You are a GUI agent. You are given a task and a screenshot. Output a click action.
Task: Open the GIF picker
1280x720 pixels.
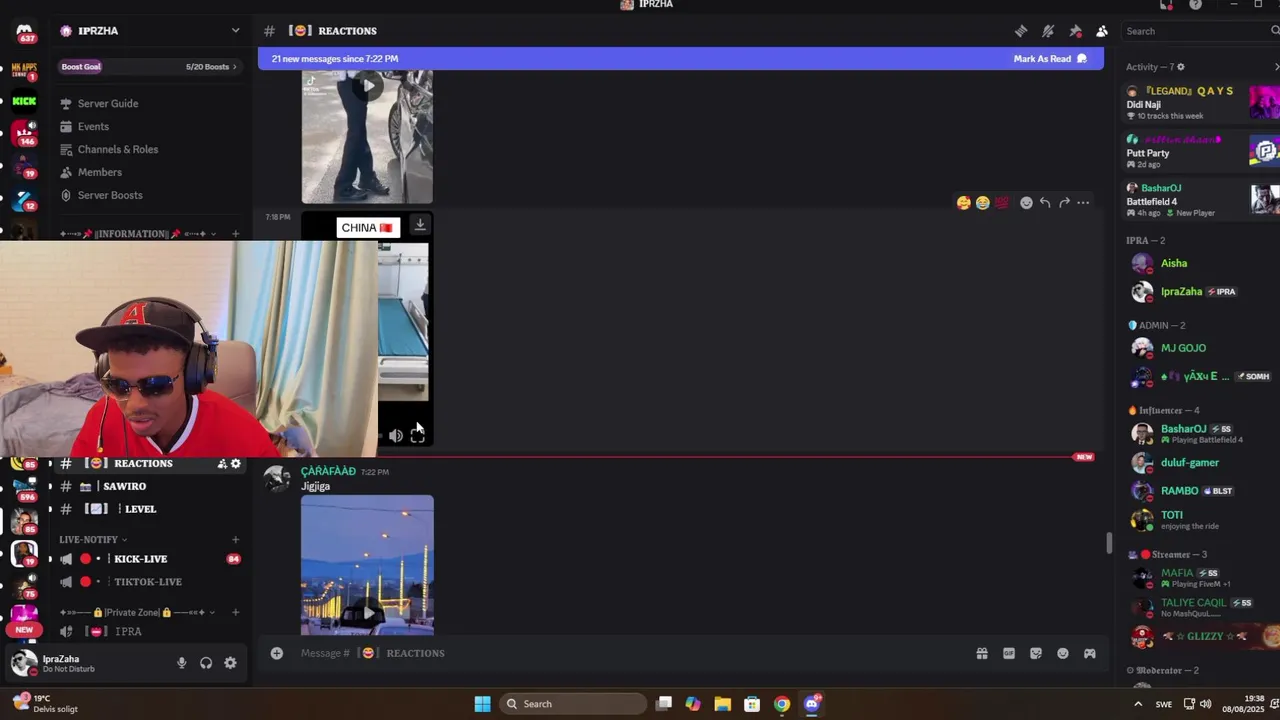point(1009,653)
